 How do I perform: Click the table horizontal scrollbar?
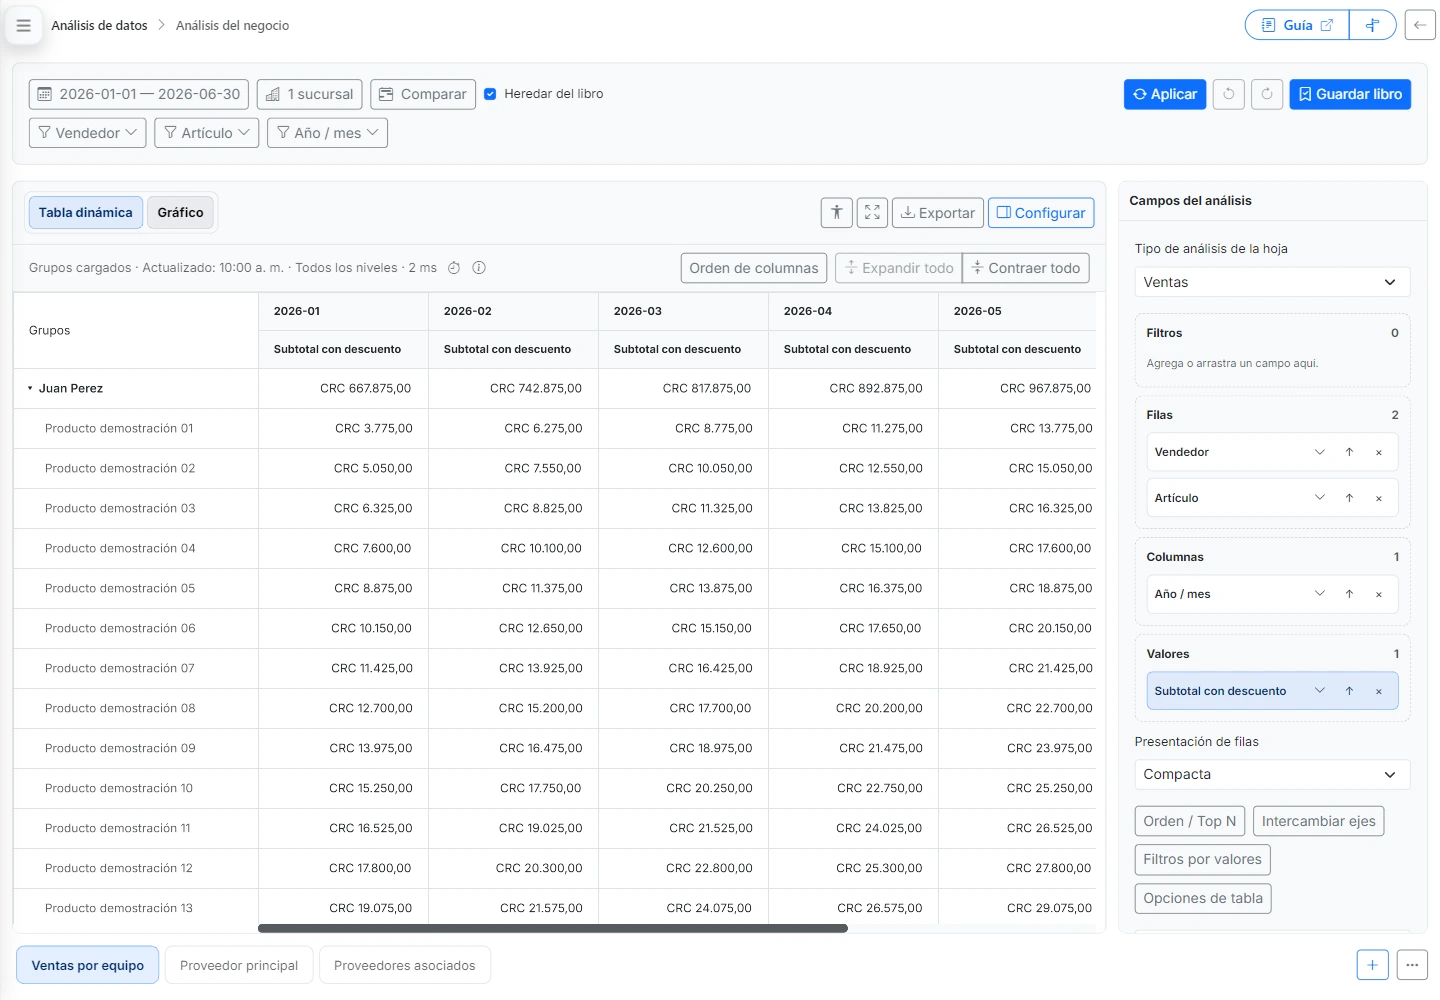click(553, 928)
